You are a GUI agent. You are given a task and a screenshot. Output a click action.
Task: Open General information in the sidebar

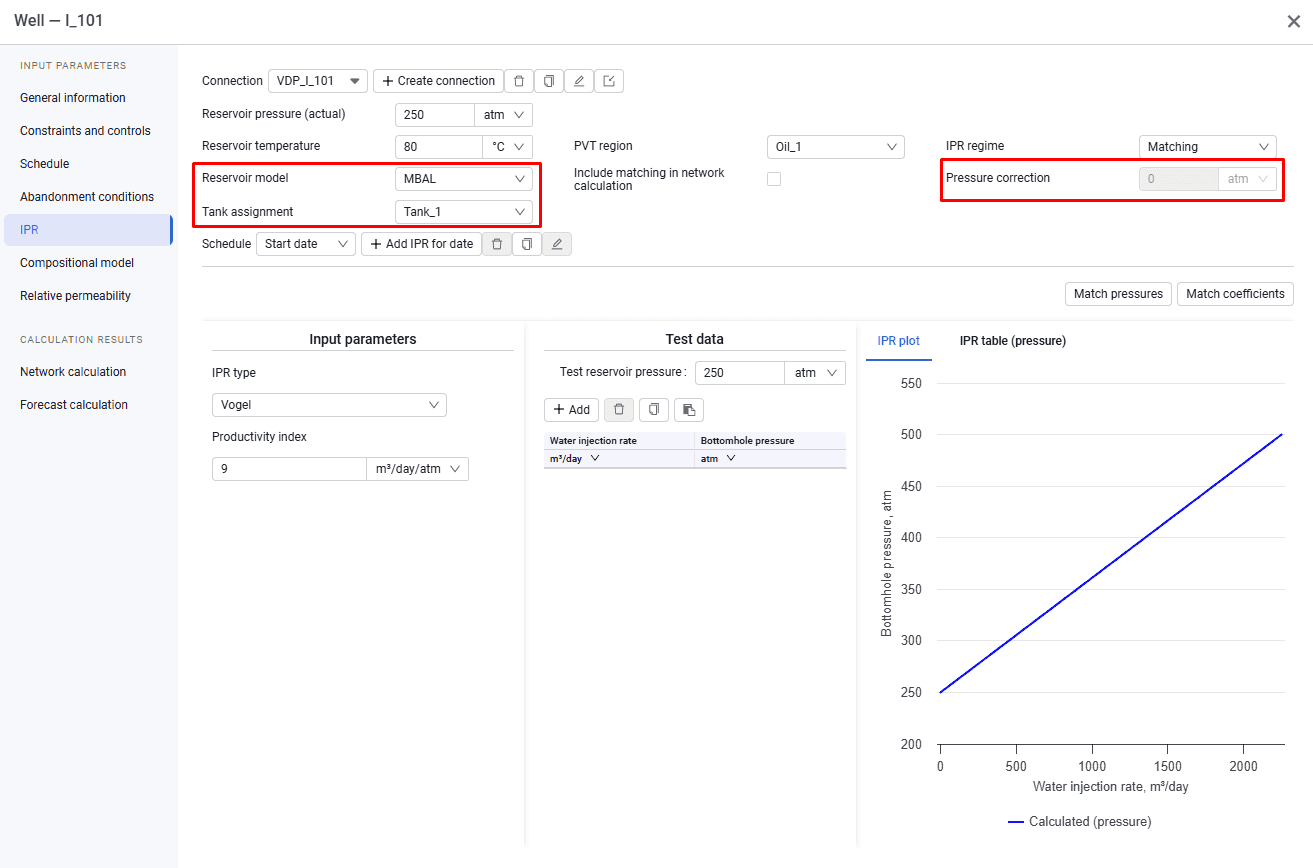73,98
